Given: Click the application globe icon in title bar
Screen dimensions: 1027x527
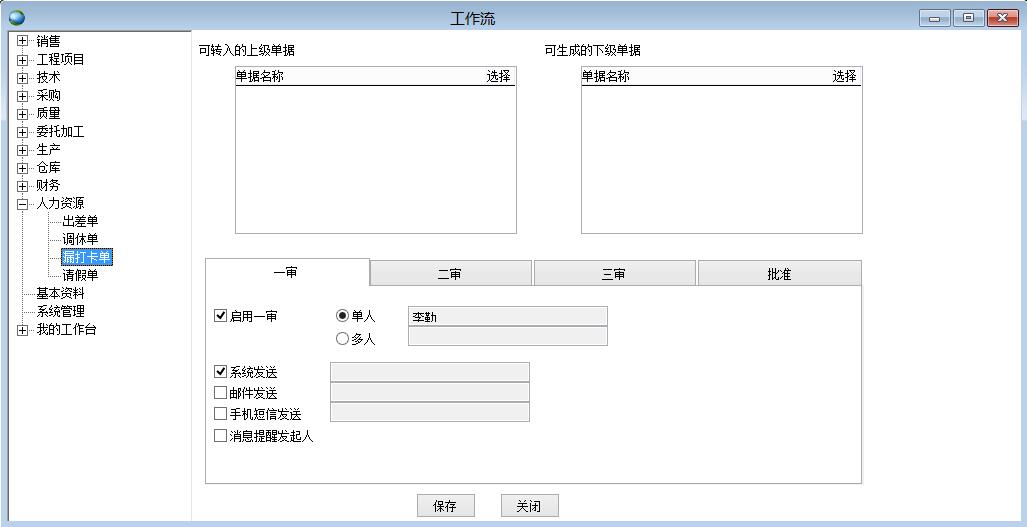Looking at the screenshot, I should (17, 18).
